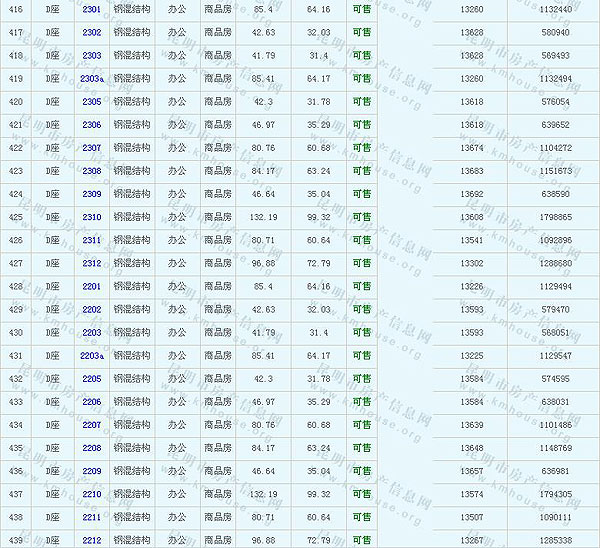The image size is (600, 548).
Task: Select area value 132.19 in row 437
Action: [x=264, y=494]
